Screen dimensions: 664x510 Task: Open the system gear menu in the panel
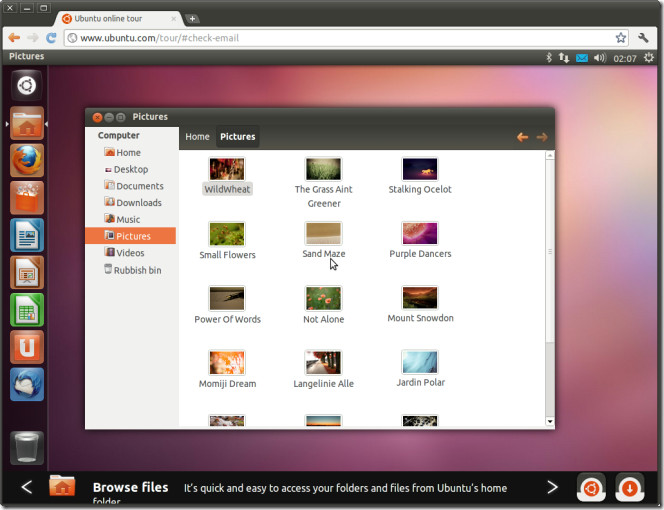tap(648, 58)
